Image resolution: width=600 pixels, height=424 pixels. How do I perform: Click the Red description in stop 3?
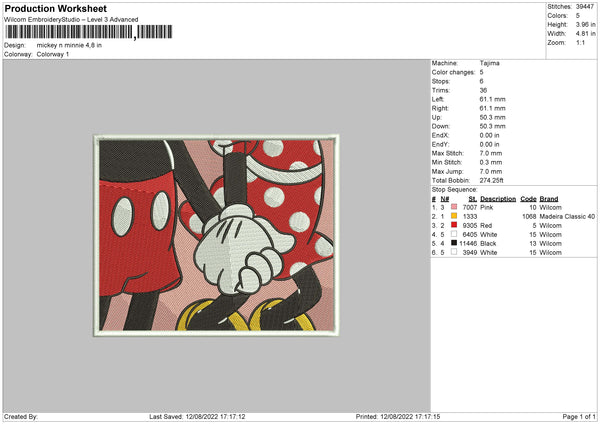pyautogui.click(x=486, y=225)
